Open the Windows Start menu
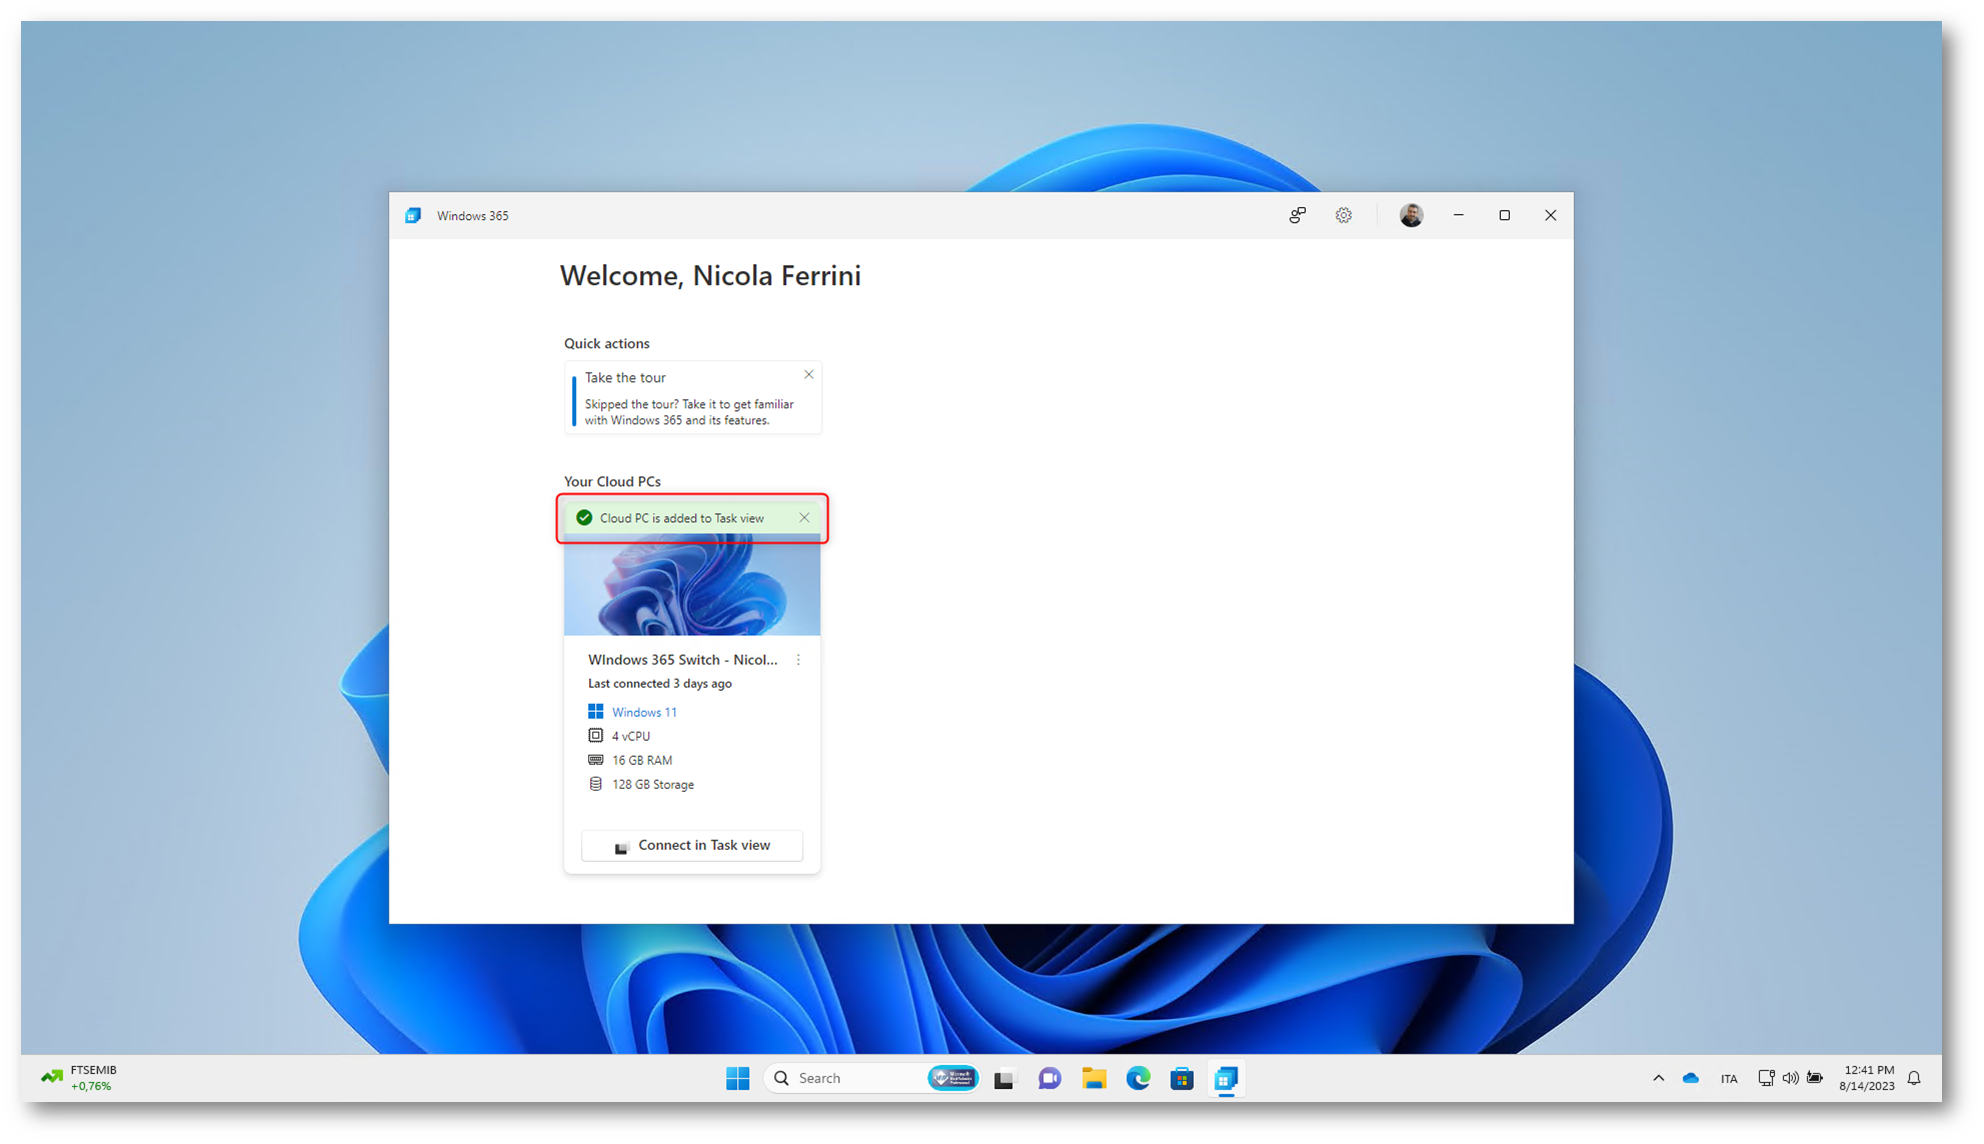 pyautogui.click(x=738, y=1078)
